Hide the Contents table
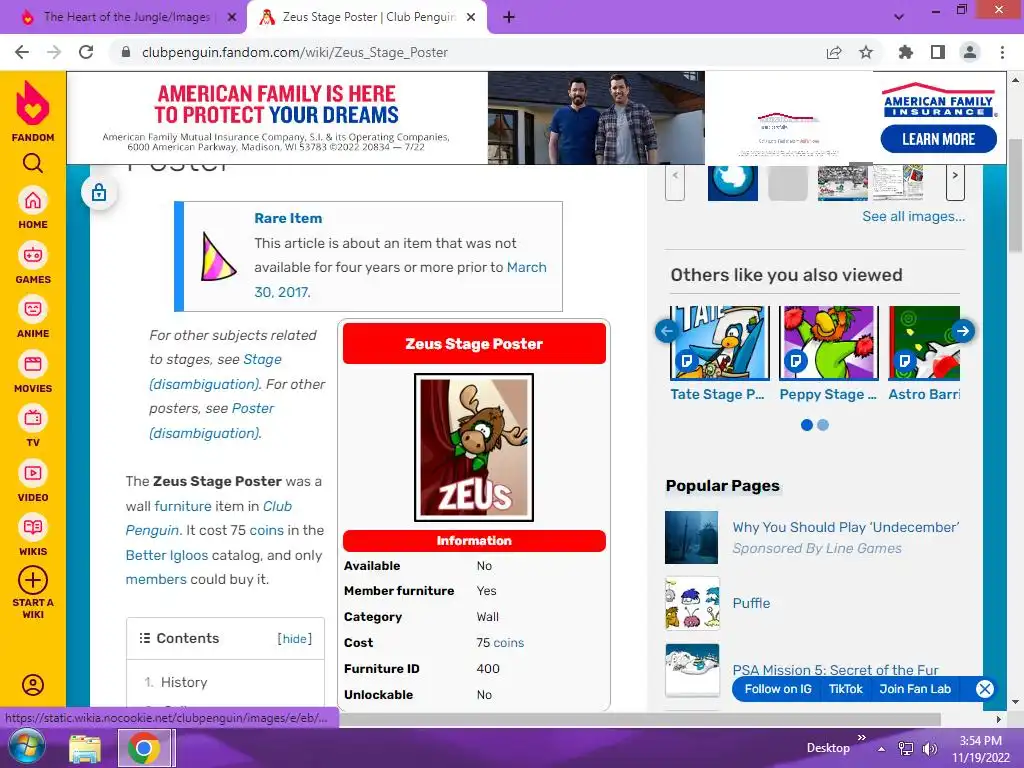 click(295, 639)
